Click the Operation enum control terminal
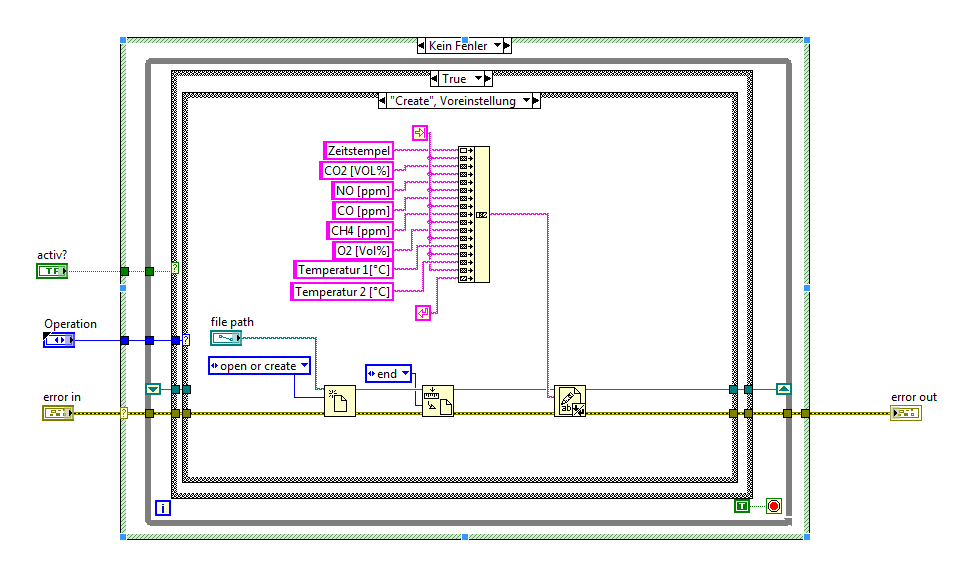 [x=59, y=340]
